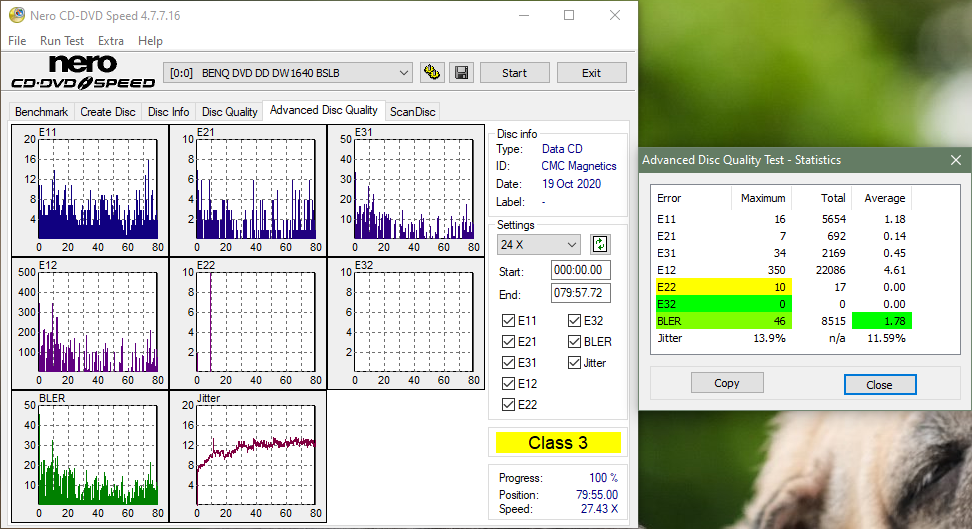Switch to the Create Disc tab

(x=108, y=112)
